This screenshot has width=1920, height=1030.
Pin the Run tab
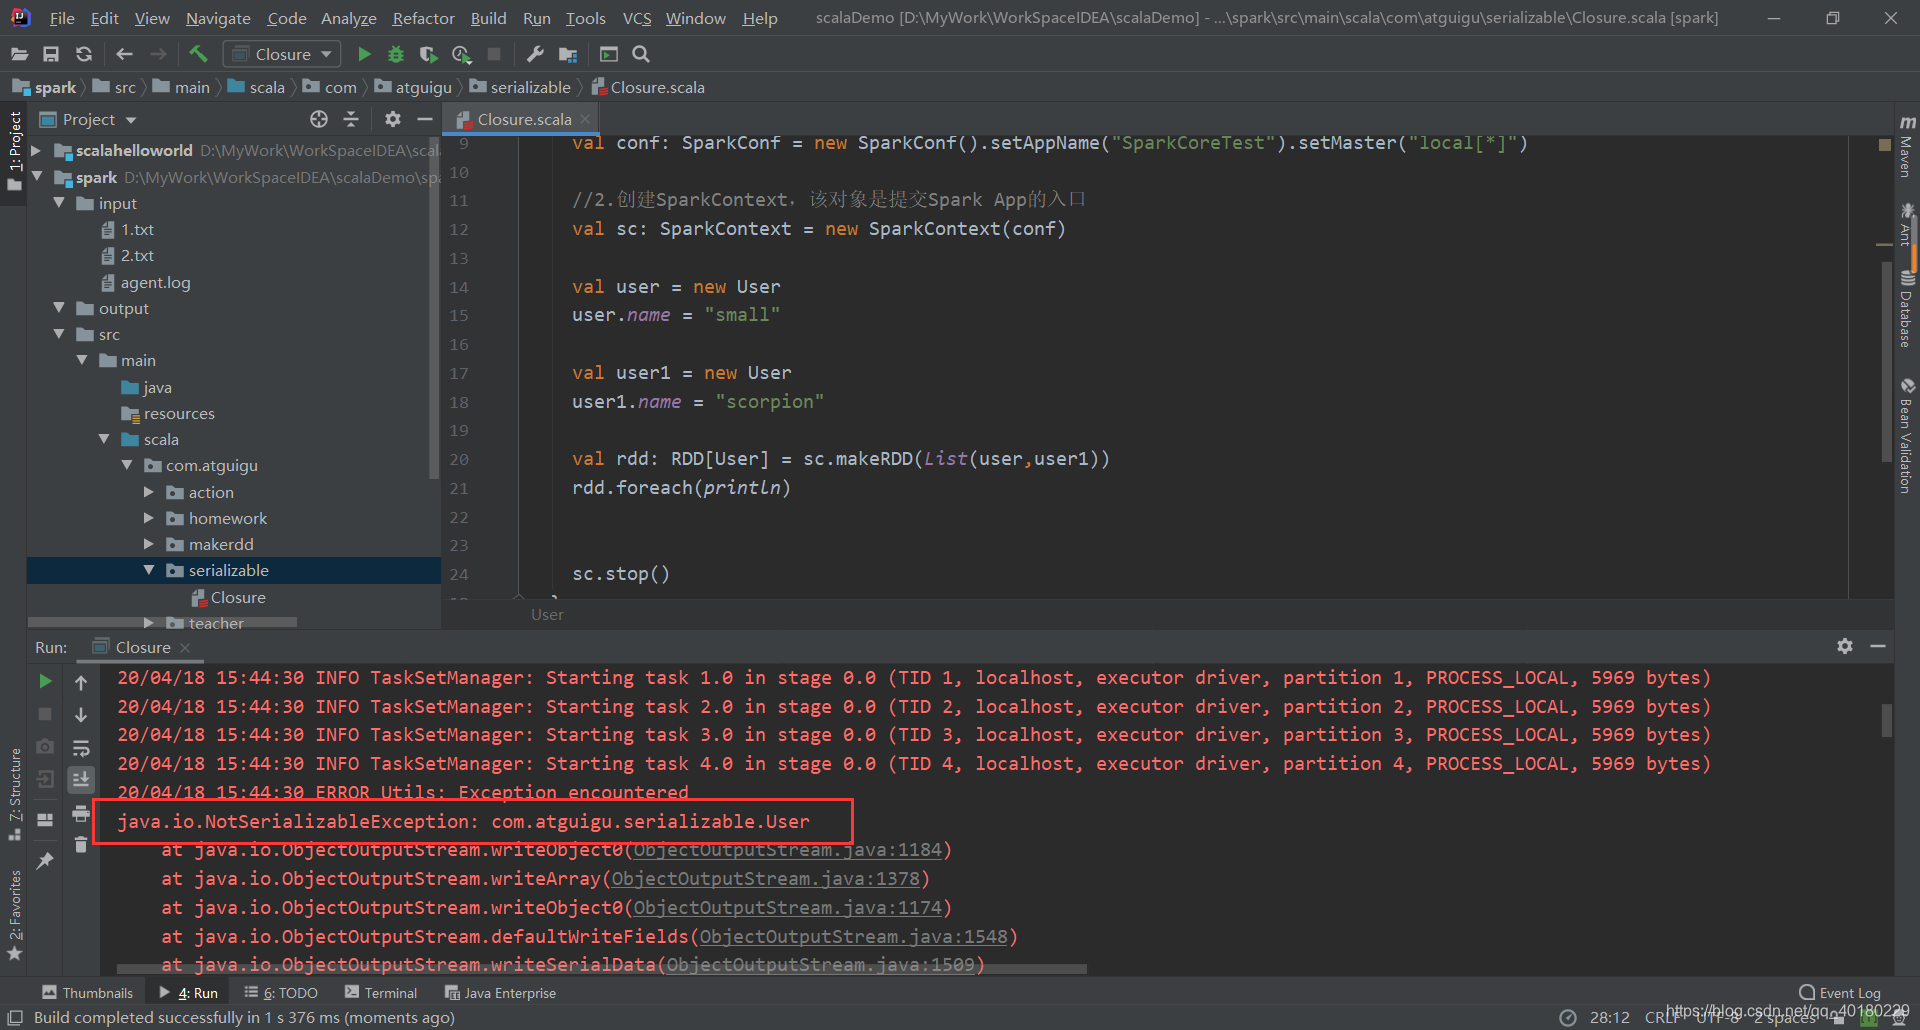coord(45,860)
